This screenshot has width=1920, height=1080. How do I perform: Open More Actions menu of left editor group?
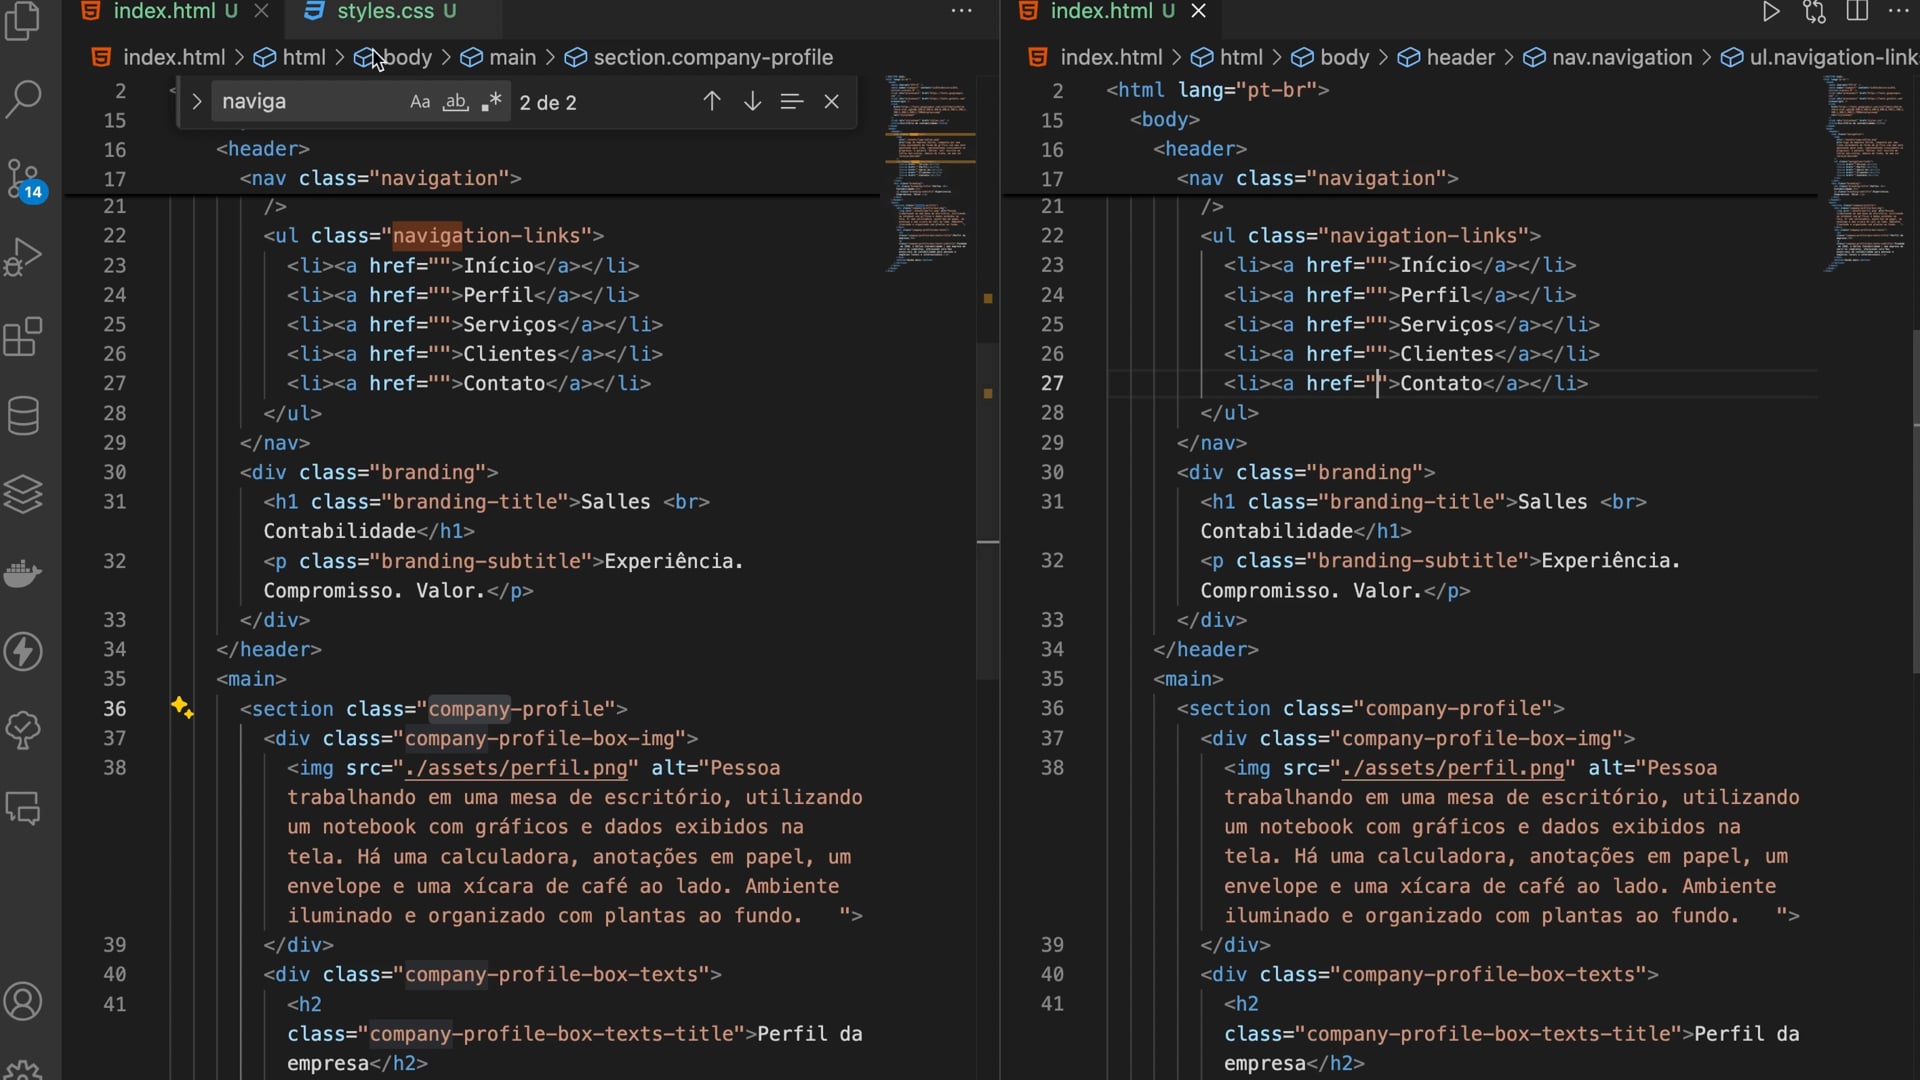(961, 12)
